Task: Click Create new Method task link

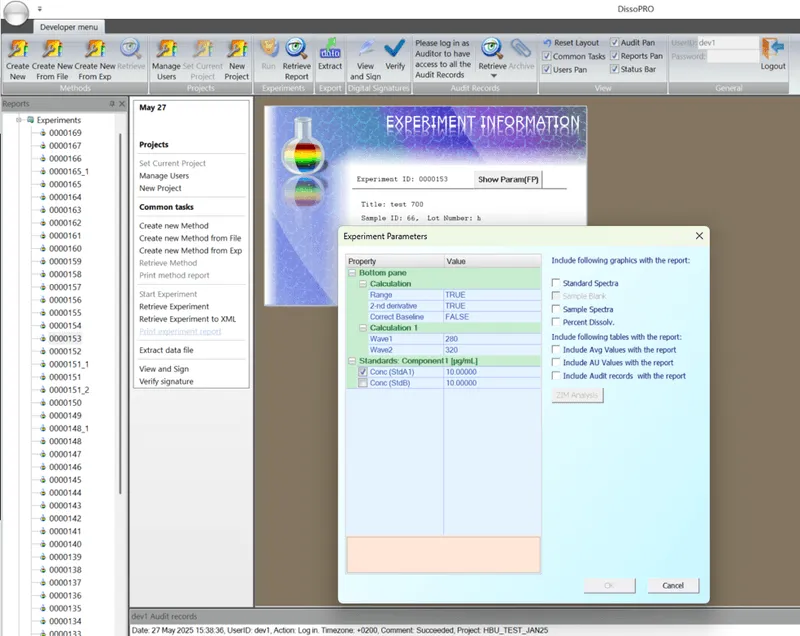Action: coord(173,225)
